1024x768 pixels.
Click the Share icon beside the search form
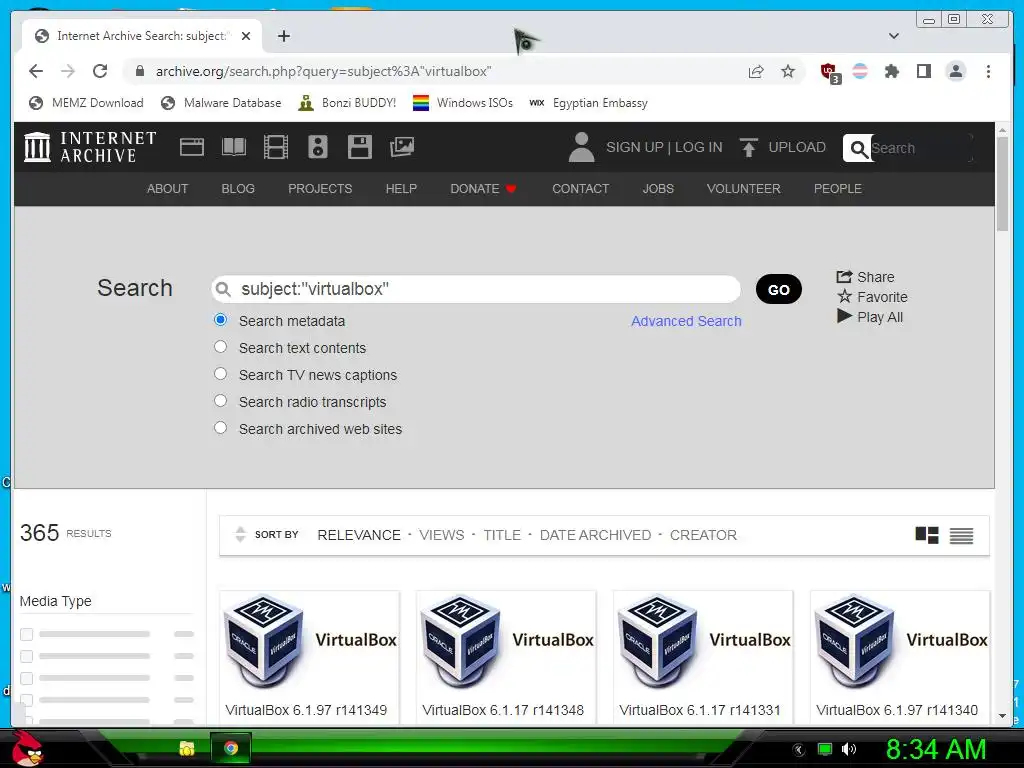pos(844,276)
